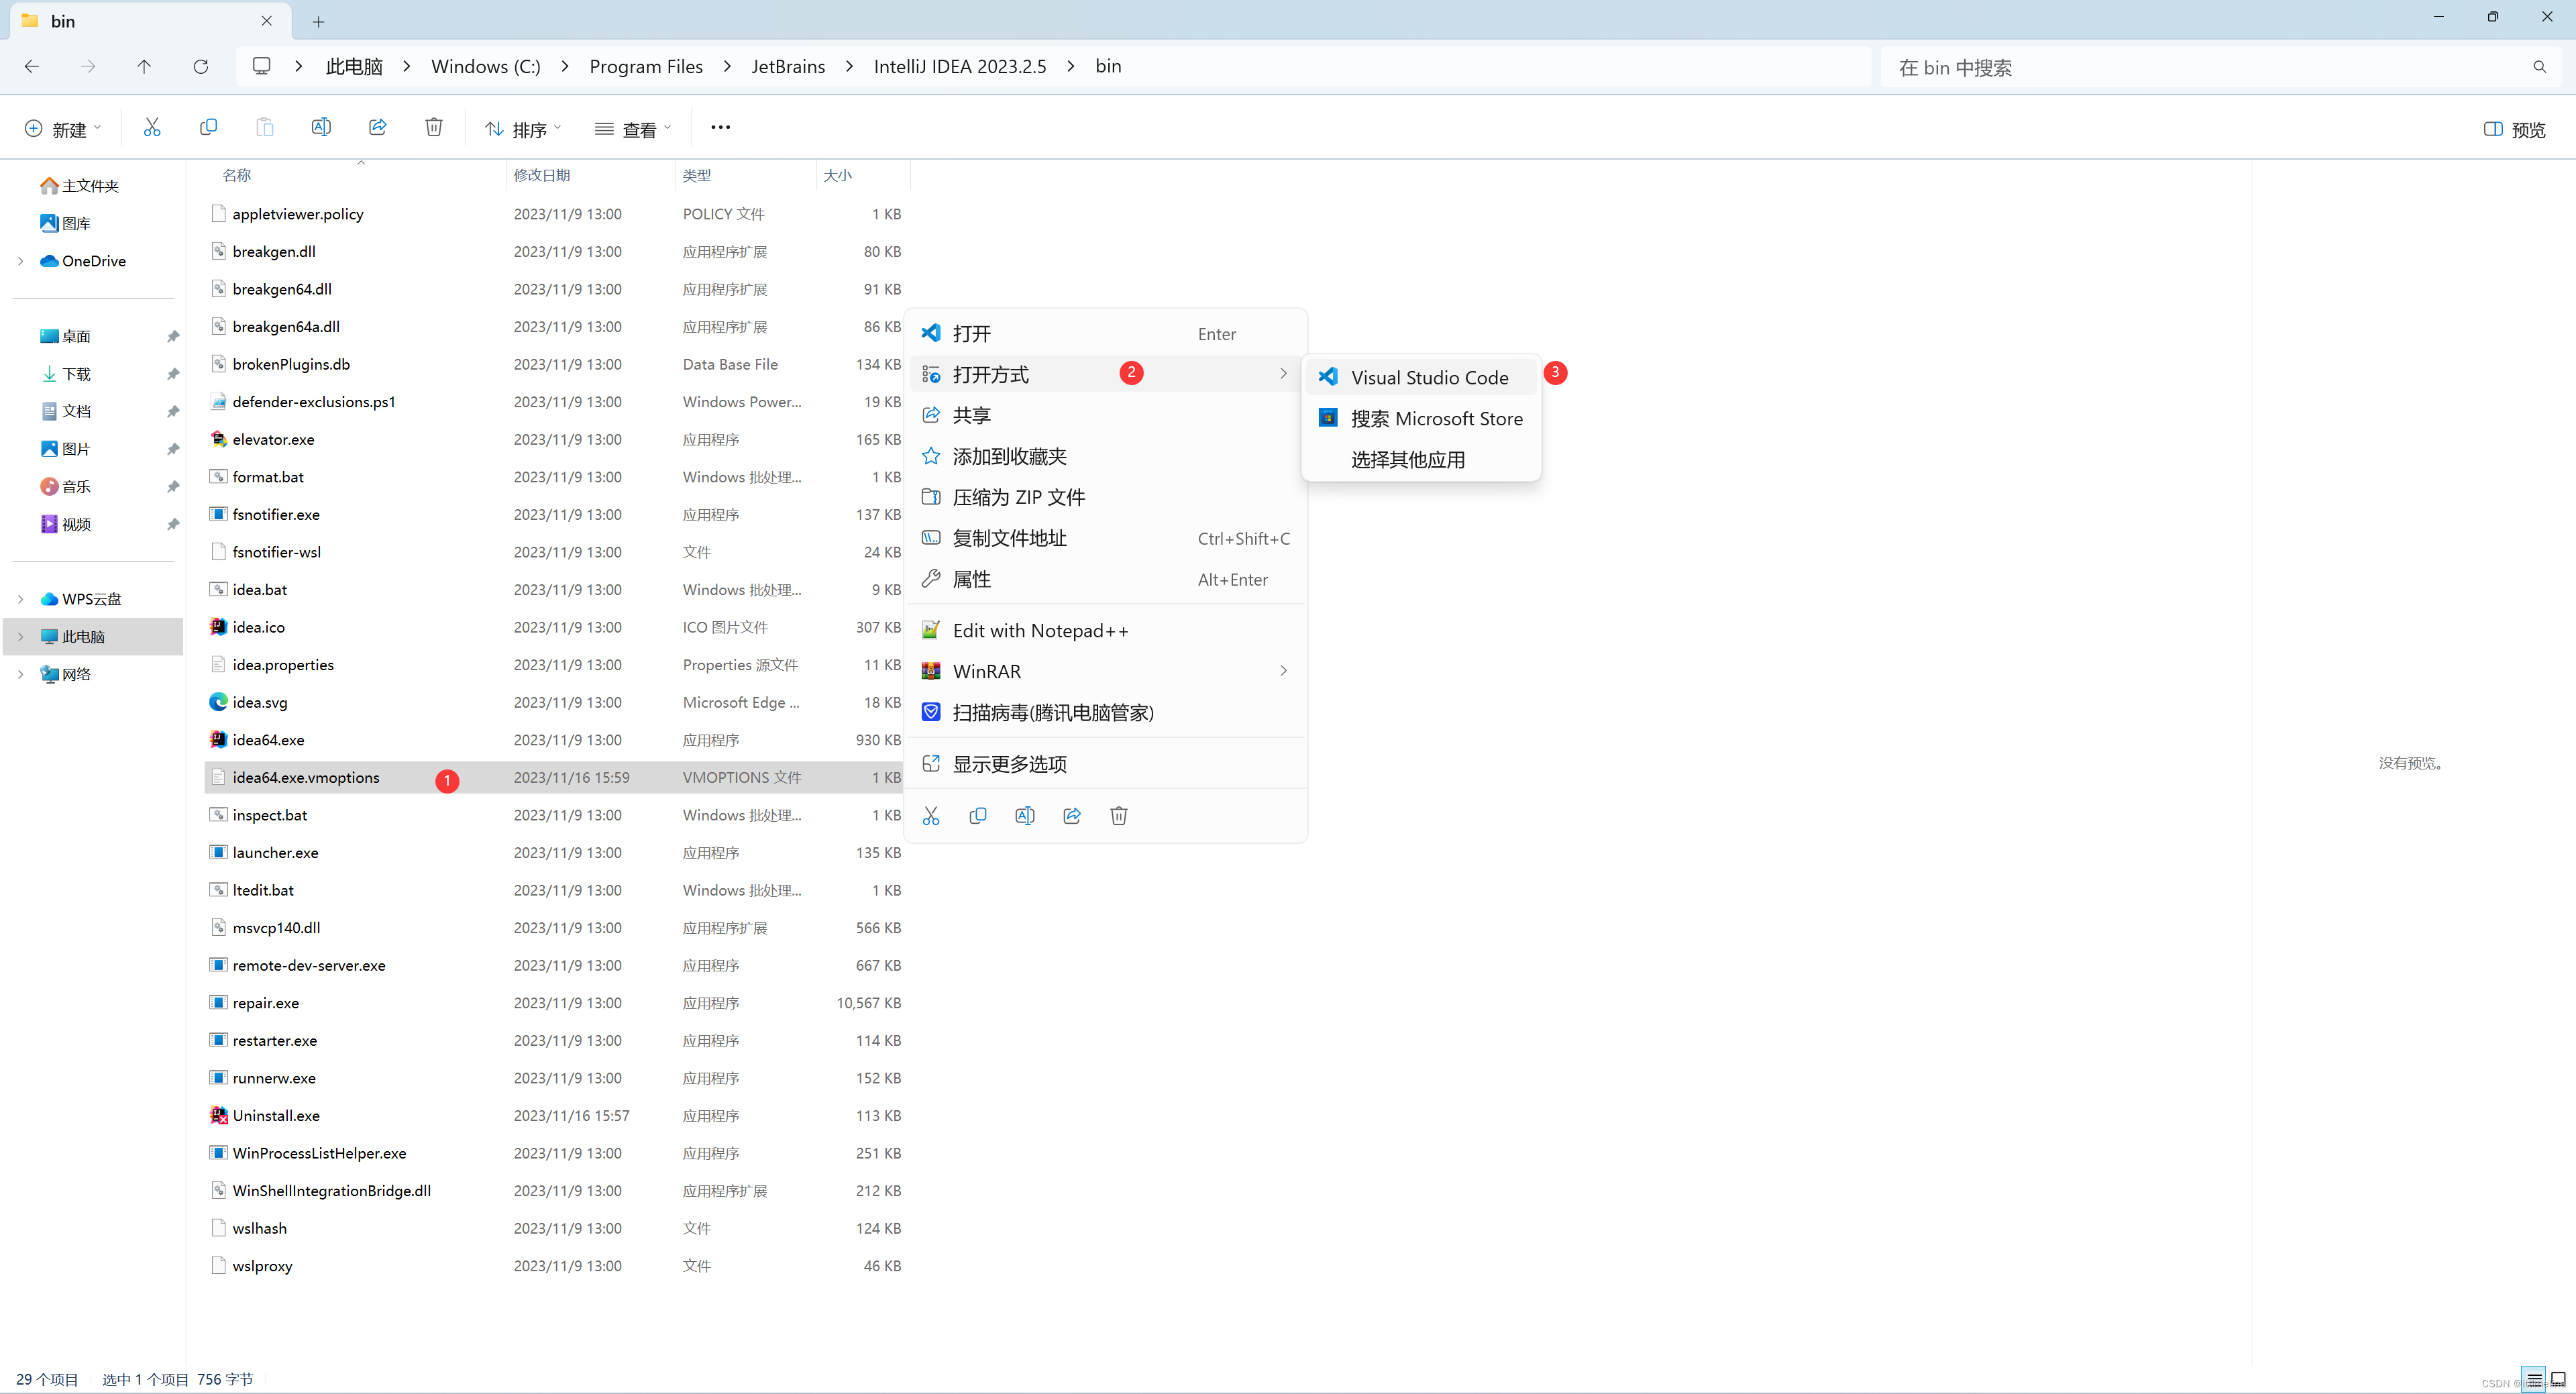Sort by the 修改日期 column header

point(541,175)
